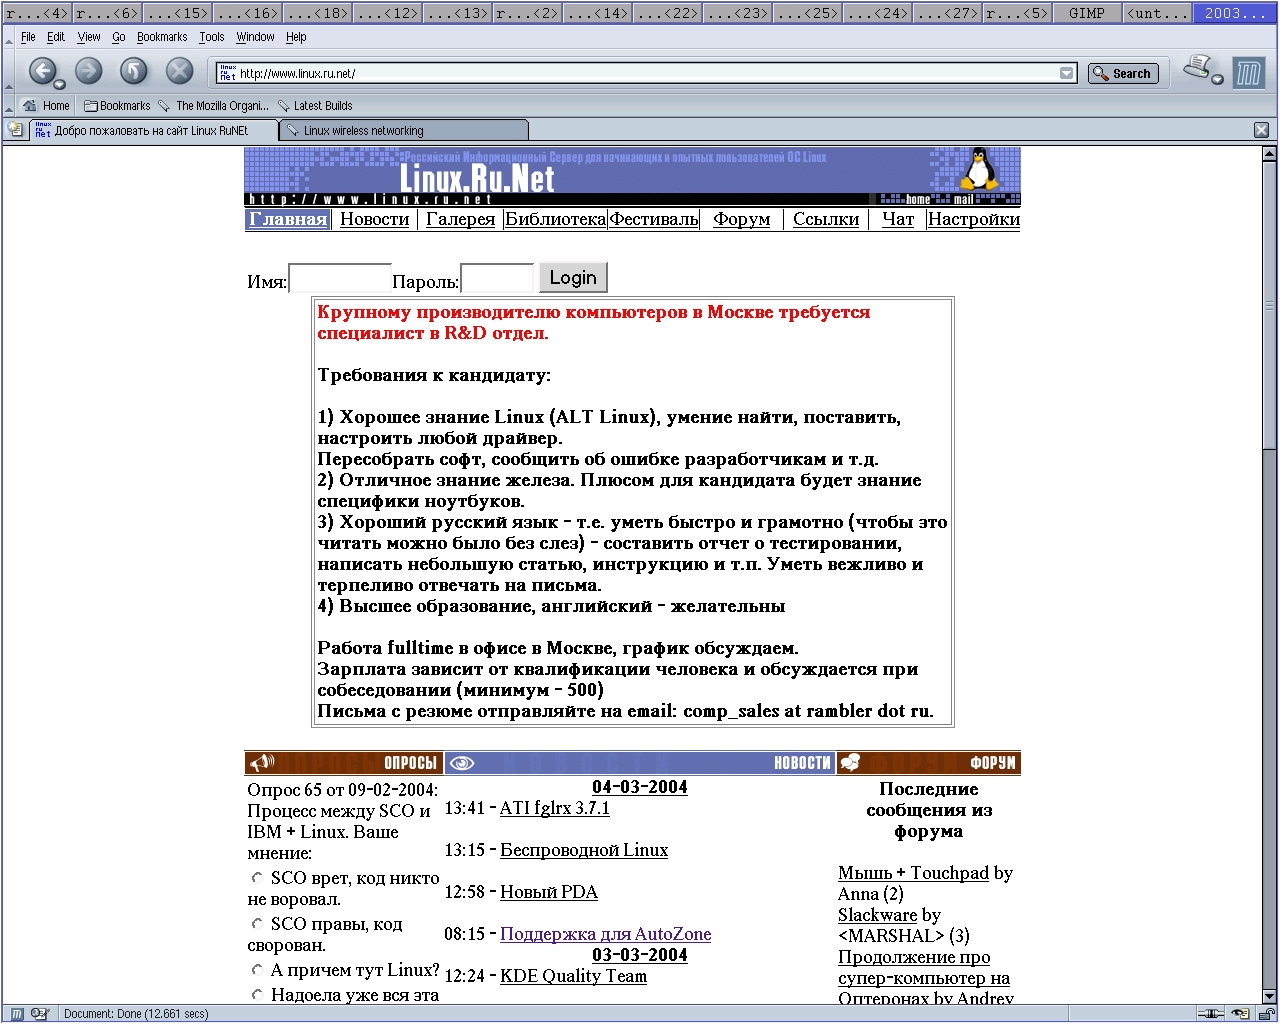1280x1024 pixels.
Task: Open the Bookmarks menu
Action: coord(162,37)
